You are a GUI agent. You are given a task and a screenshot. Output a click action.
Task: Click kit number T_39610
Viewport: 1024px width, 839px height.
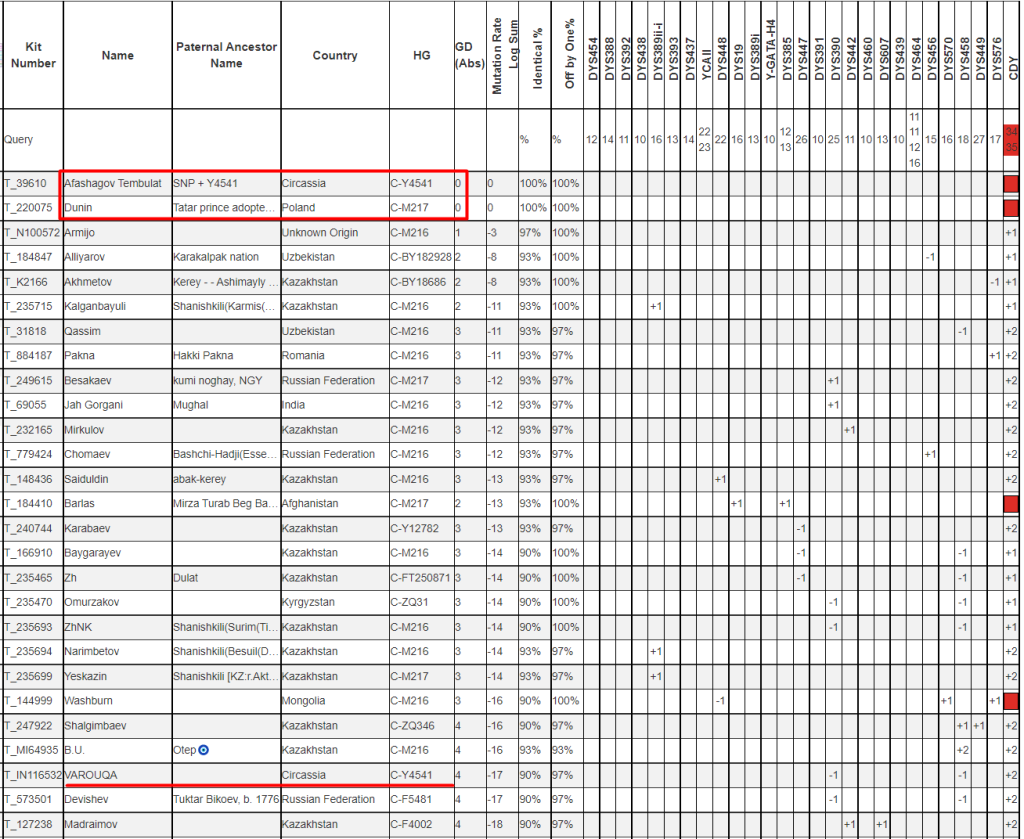pyautogui.click(x=25, y=184)
